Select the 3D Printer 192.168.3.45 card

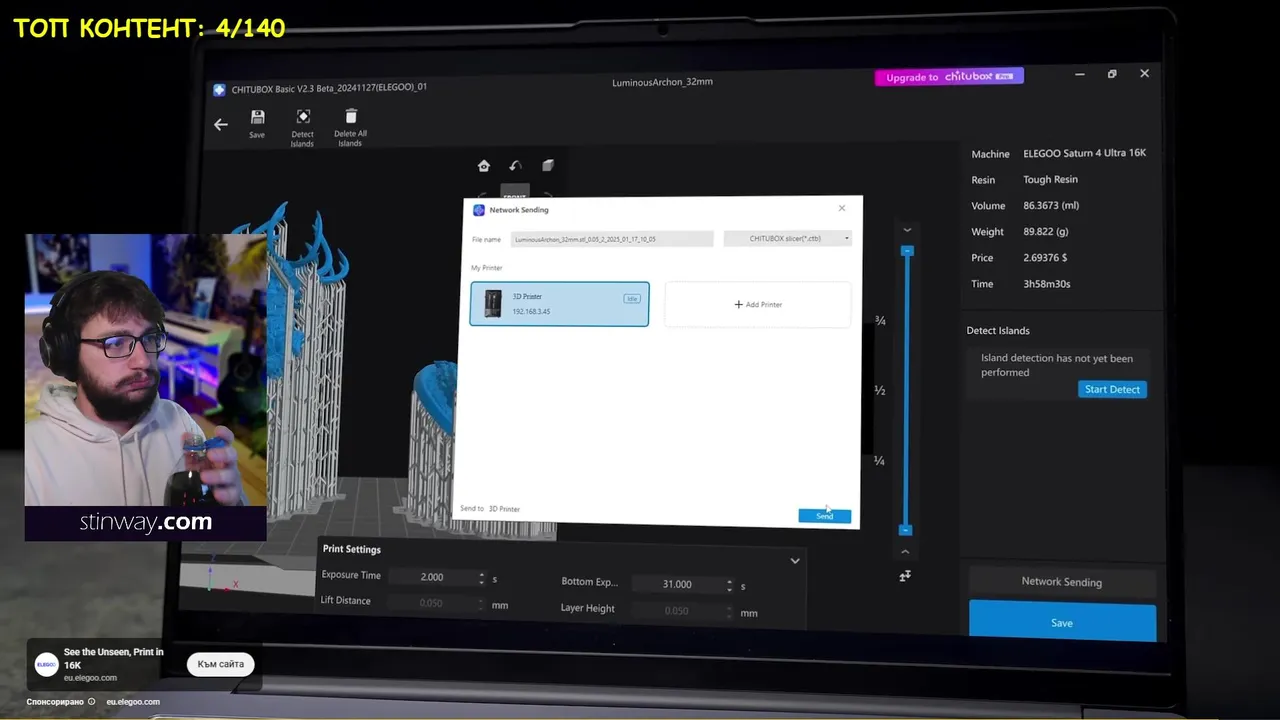coord(559,304)
